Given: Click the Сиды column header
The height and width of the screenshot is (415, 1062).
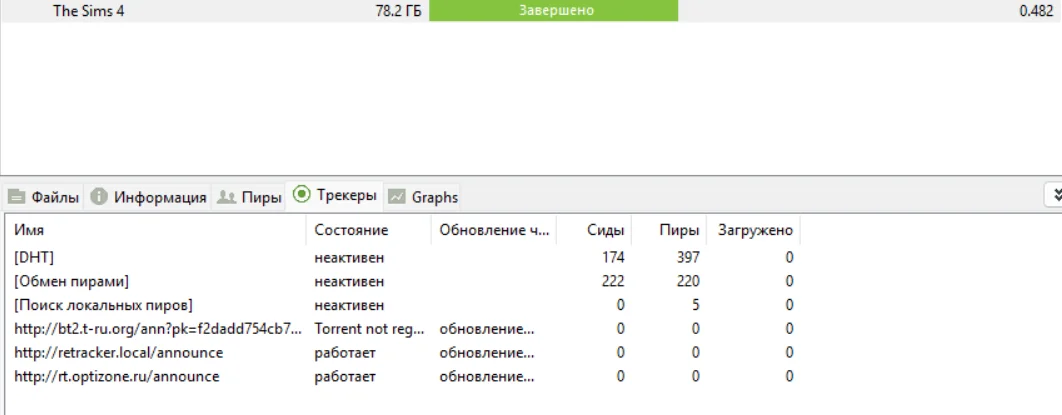Looking at the screenshot, I should (606, 230).
